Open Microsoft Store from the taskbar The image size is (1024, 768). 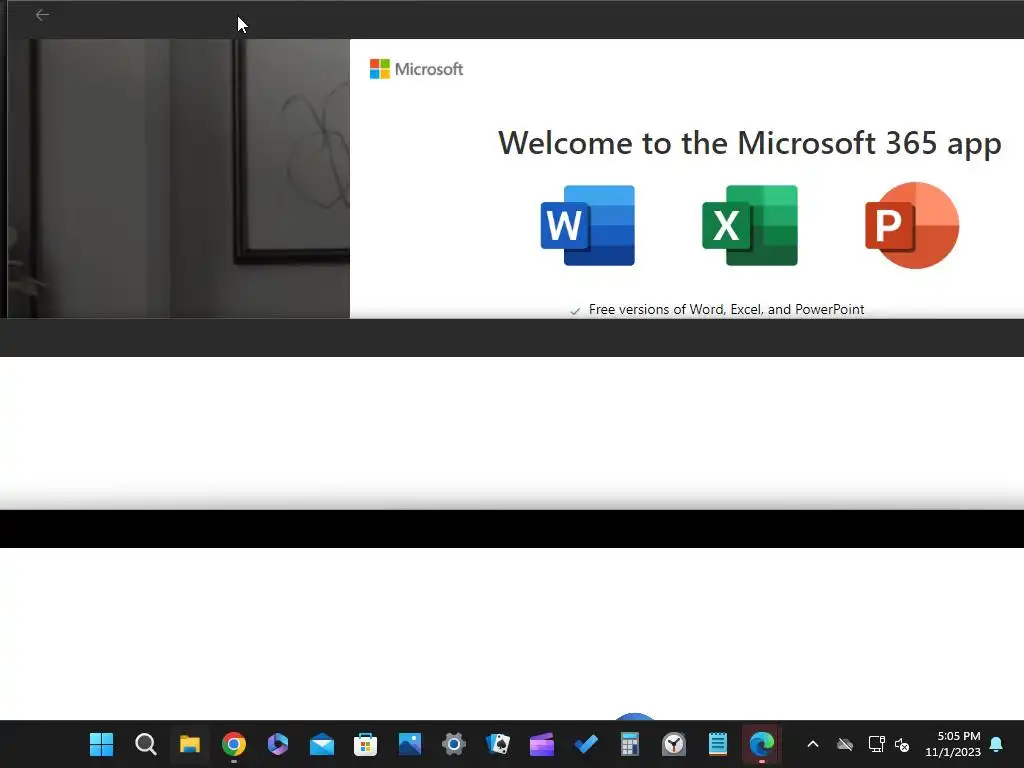(x=366, y=744)
